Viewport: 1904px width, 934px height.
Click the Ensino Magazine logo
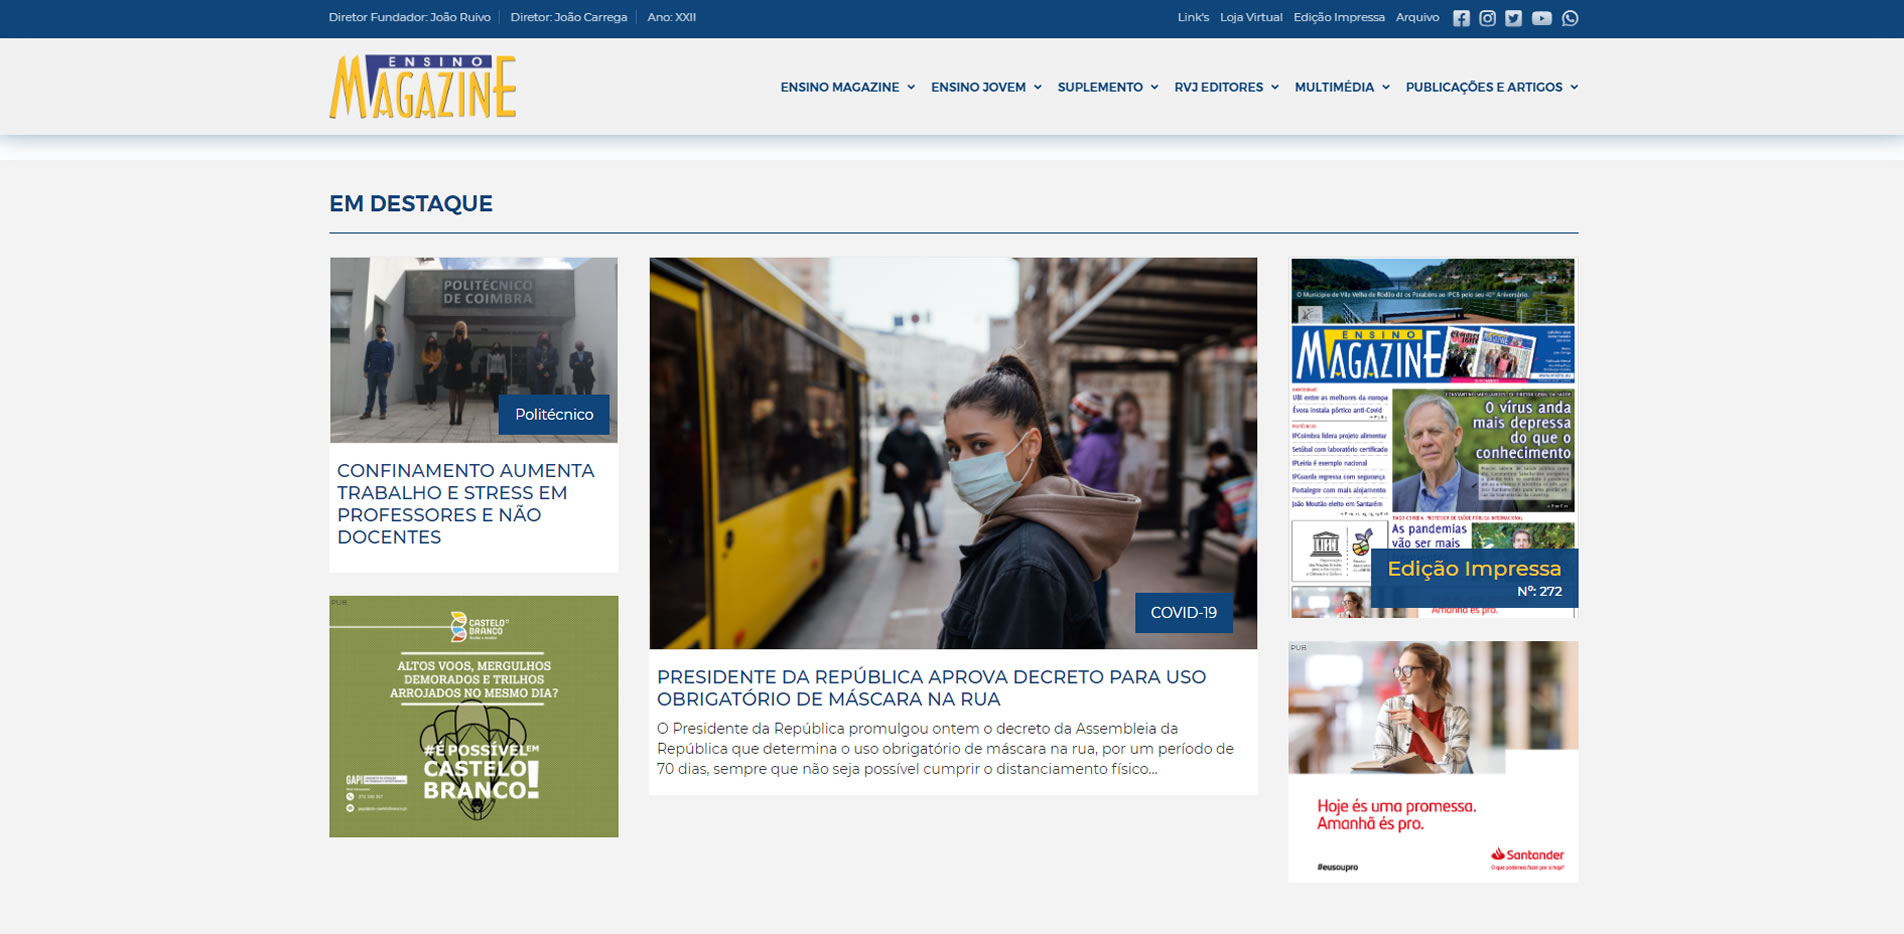click(x=423, y=87)
